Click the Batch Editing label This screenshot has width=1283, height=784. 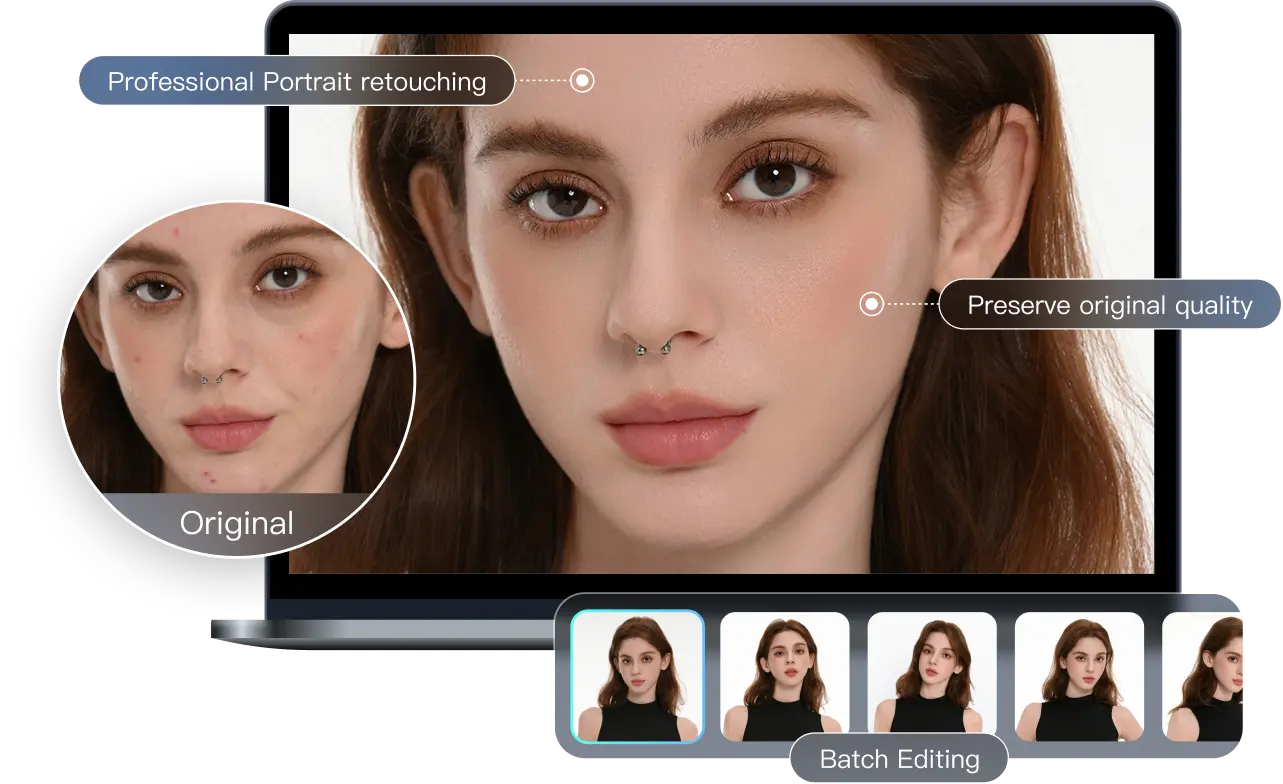[x=899, y=759]
